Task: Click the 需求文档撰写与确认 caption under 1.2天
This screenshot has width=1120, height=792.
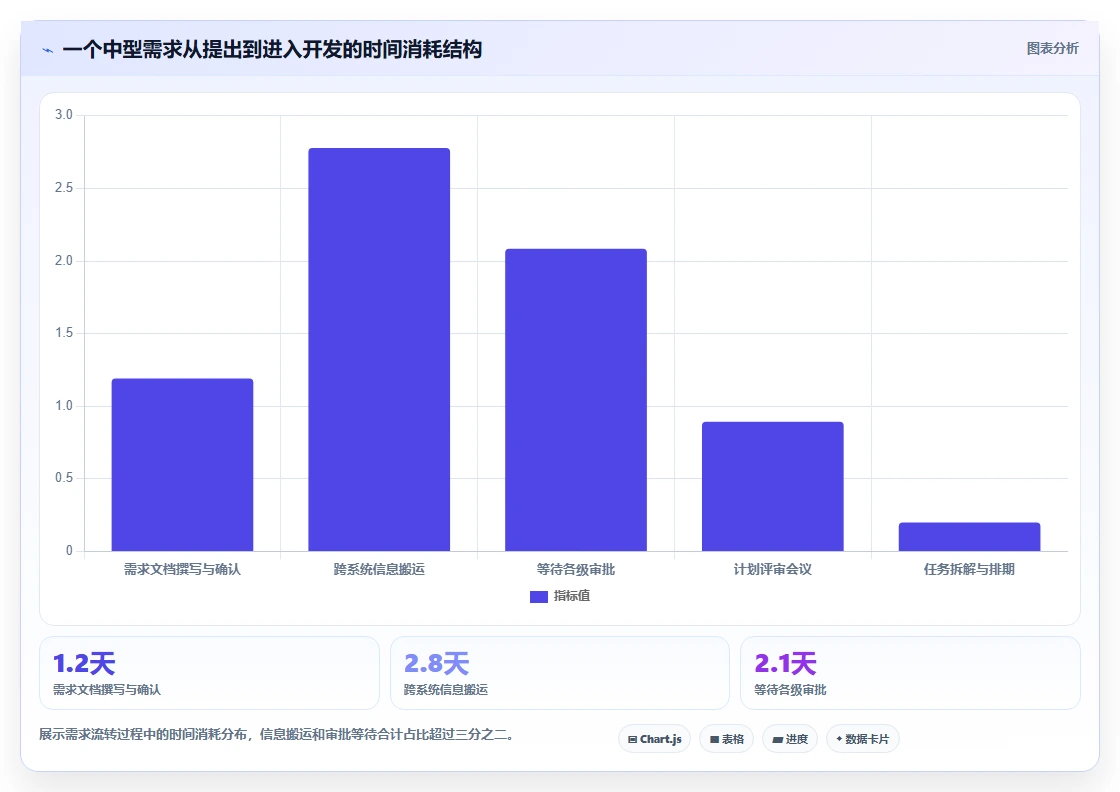Action: coord(107,690)
